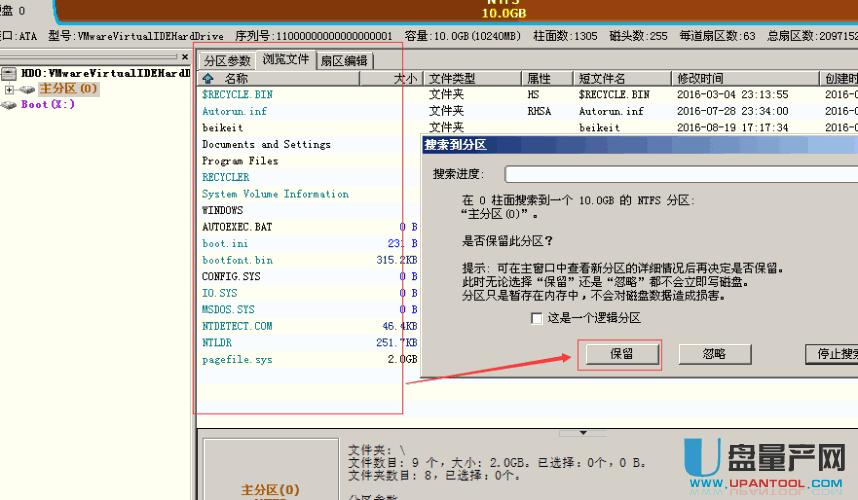Select the 浏览文件 tab
The height and width of the screenshot is (500, 858).
pos(286,60)
